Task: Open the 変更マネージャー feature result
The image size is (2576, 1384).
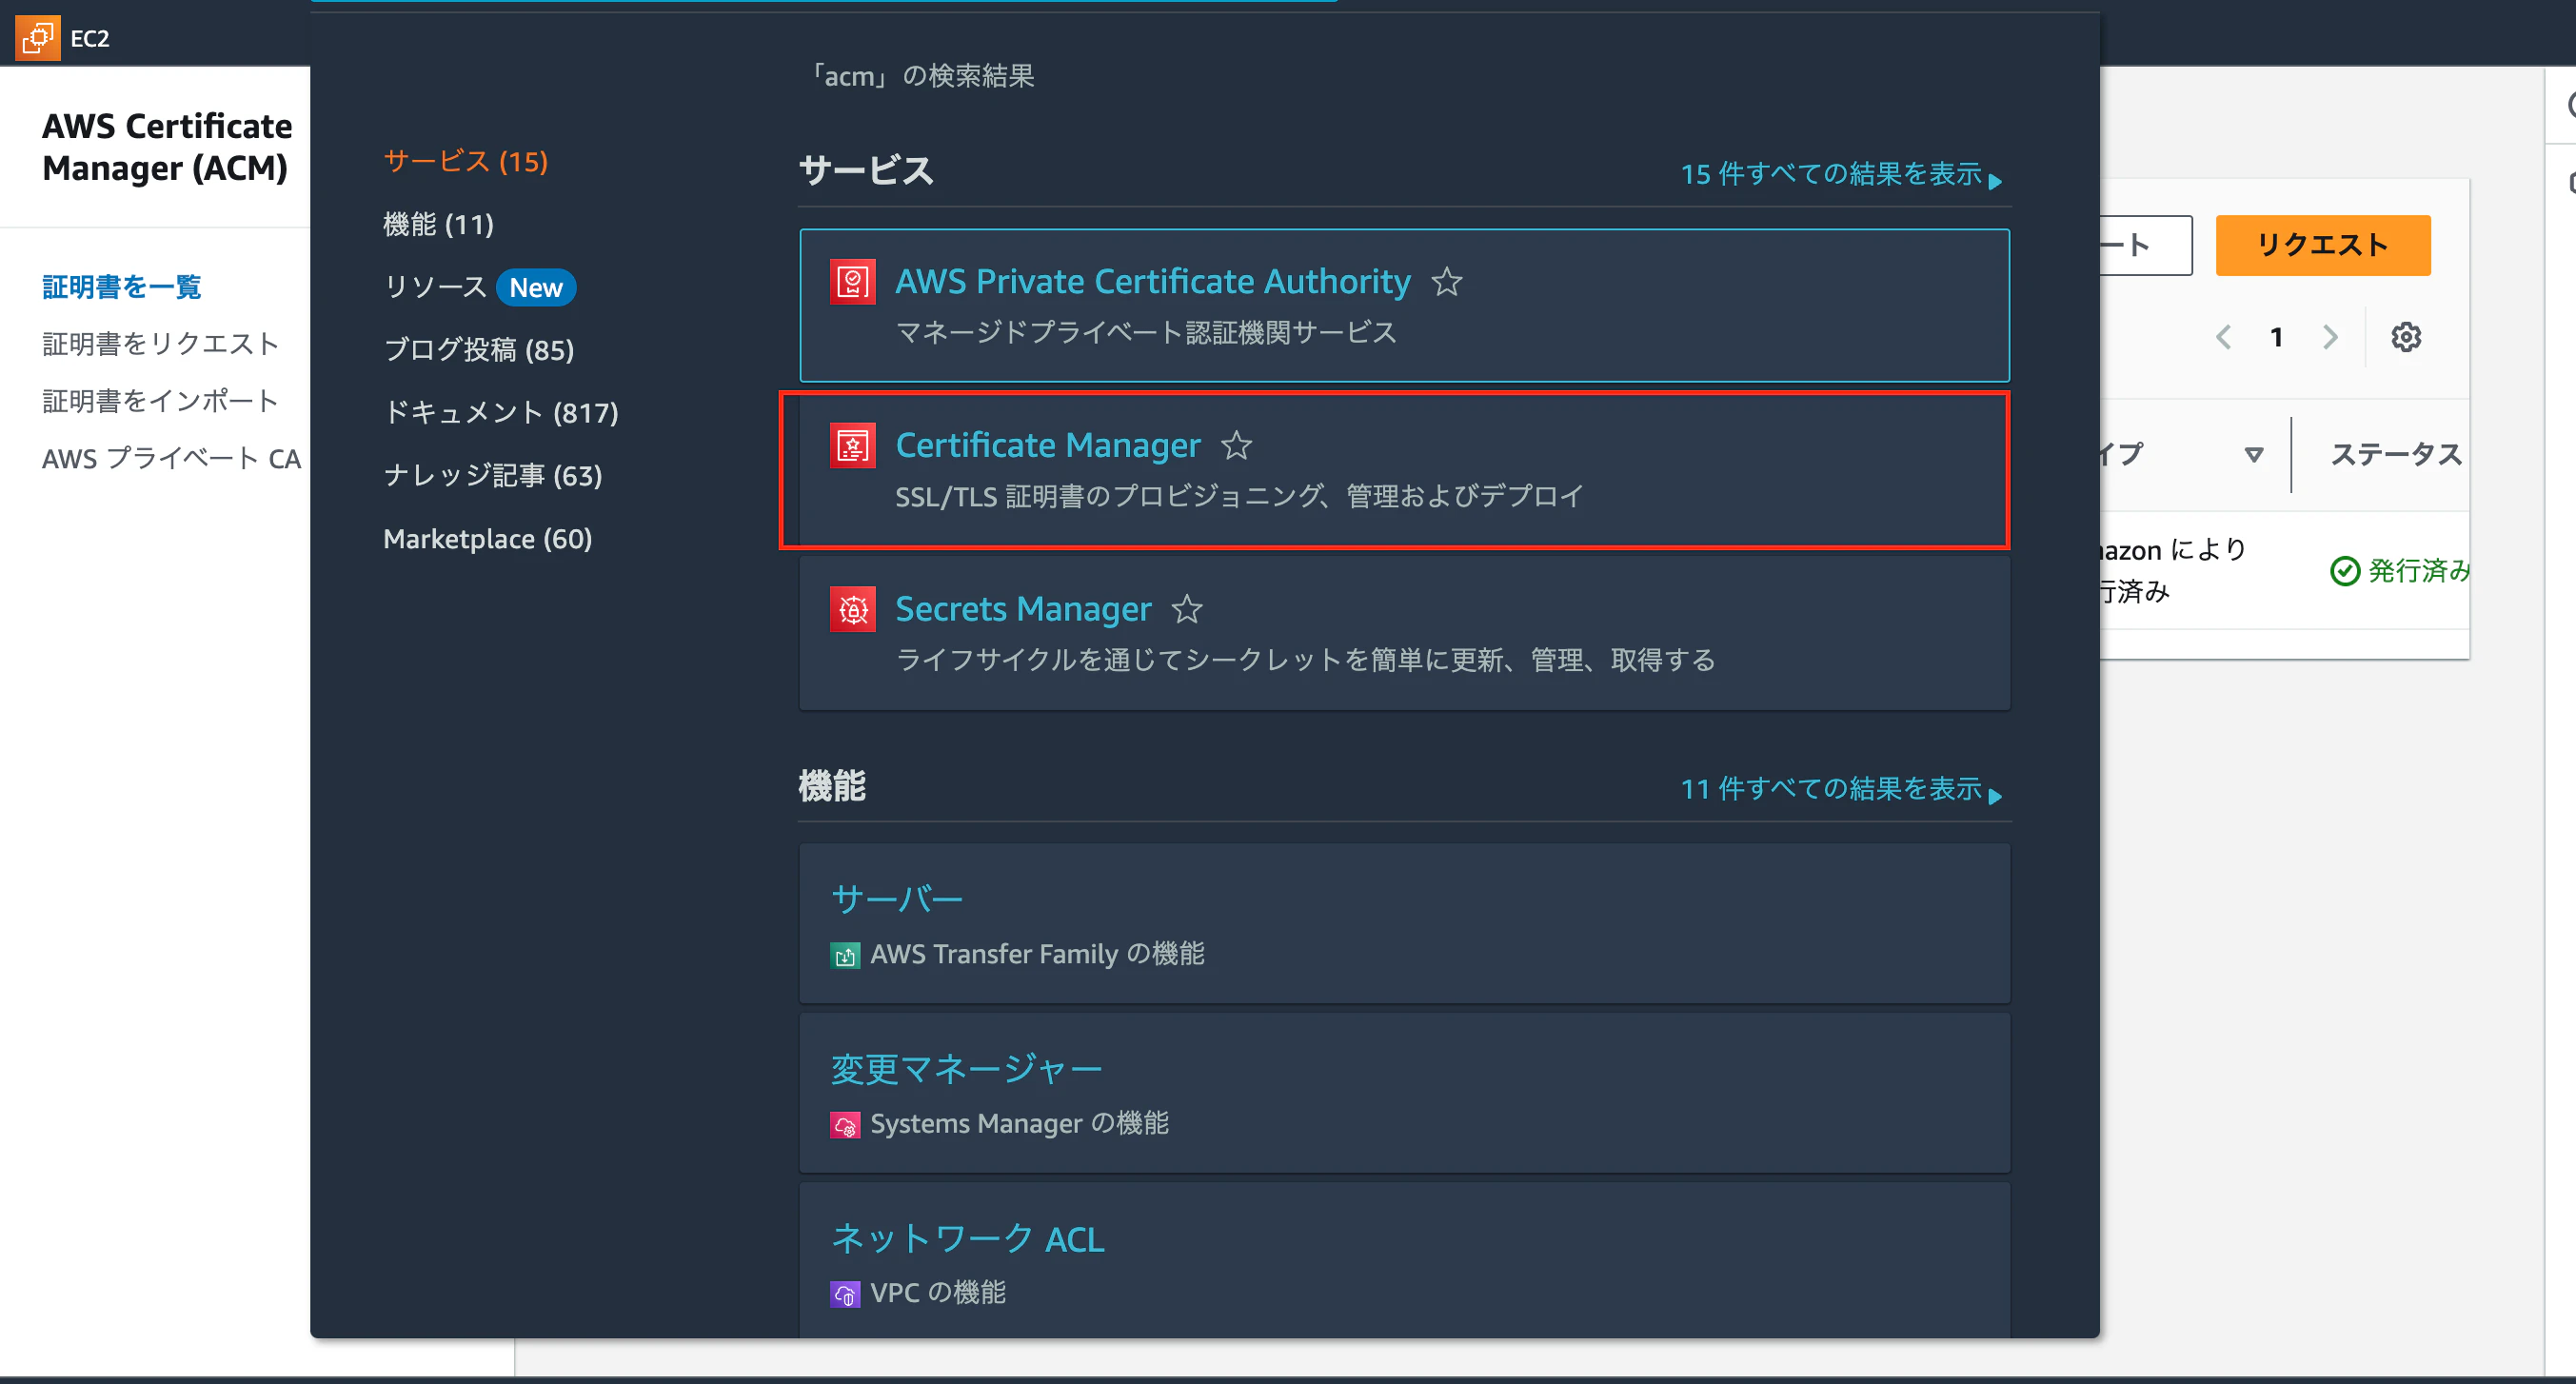Action: pyautogui.click(x=967, y=1069)
